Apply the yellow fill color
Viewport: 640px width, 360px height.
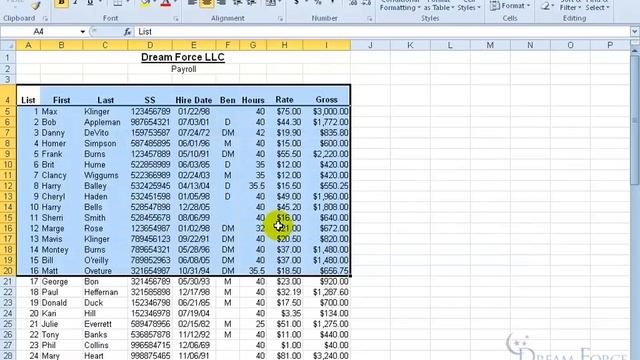coord(145,3)
